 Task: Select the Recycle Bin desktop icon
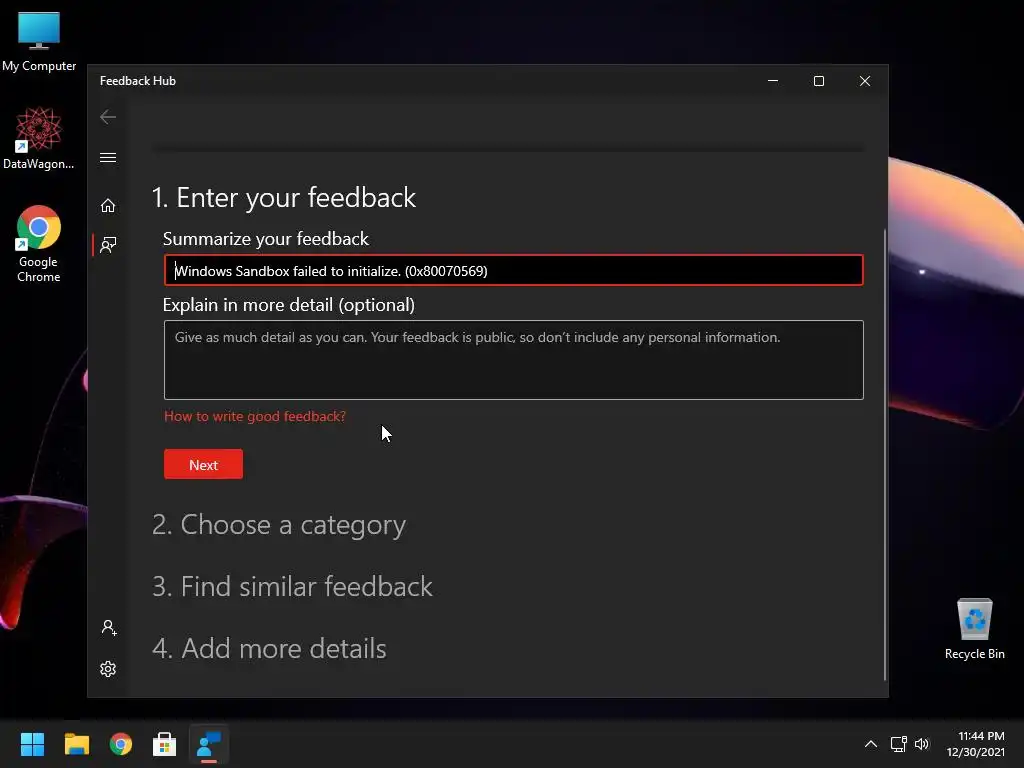(x=974, y=629)
